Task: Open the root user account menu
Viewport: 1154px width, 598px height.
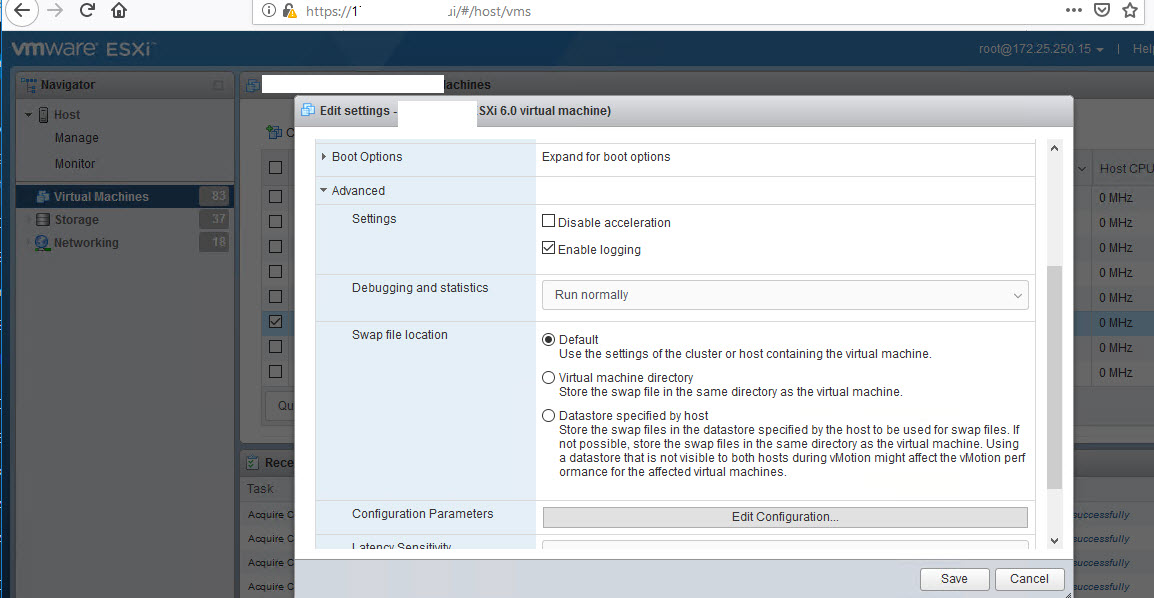Action: (x=1041, y=49)
